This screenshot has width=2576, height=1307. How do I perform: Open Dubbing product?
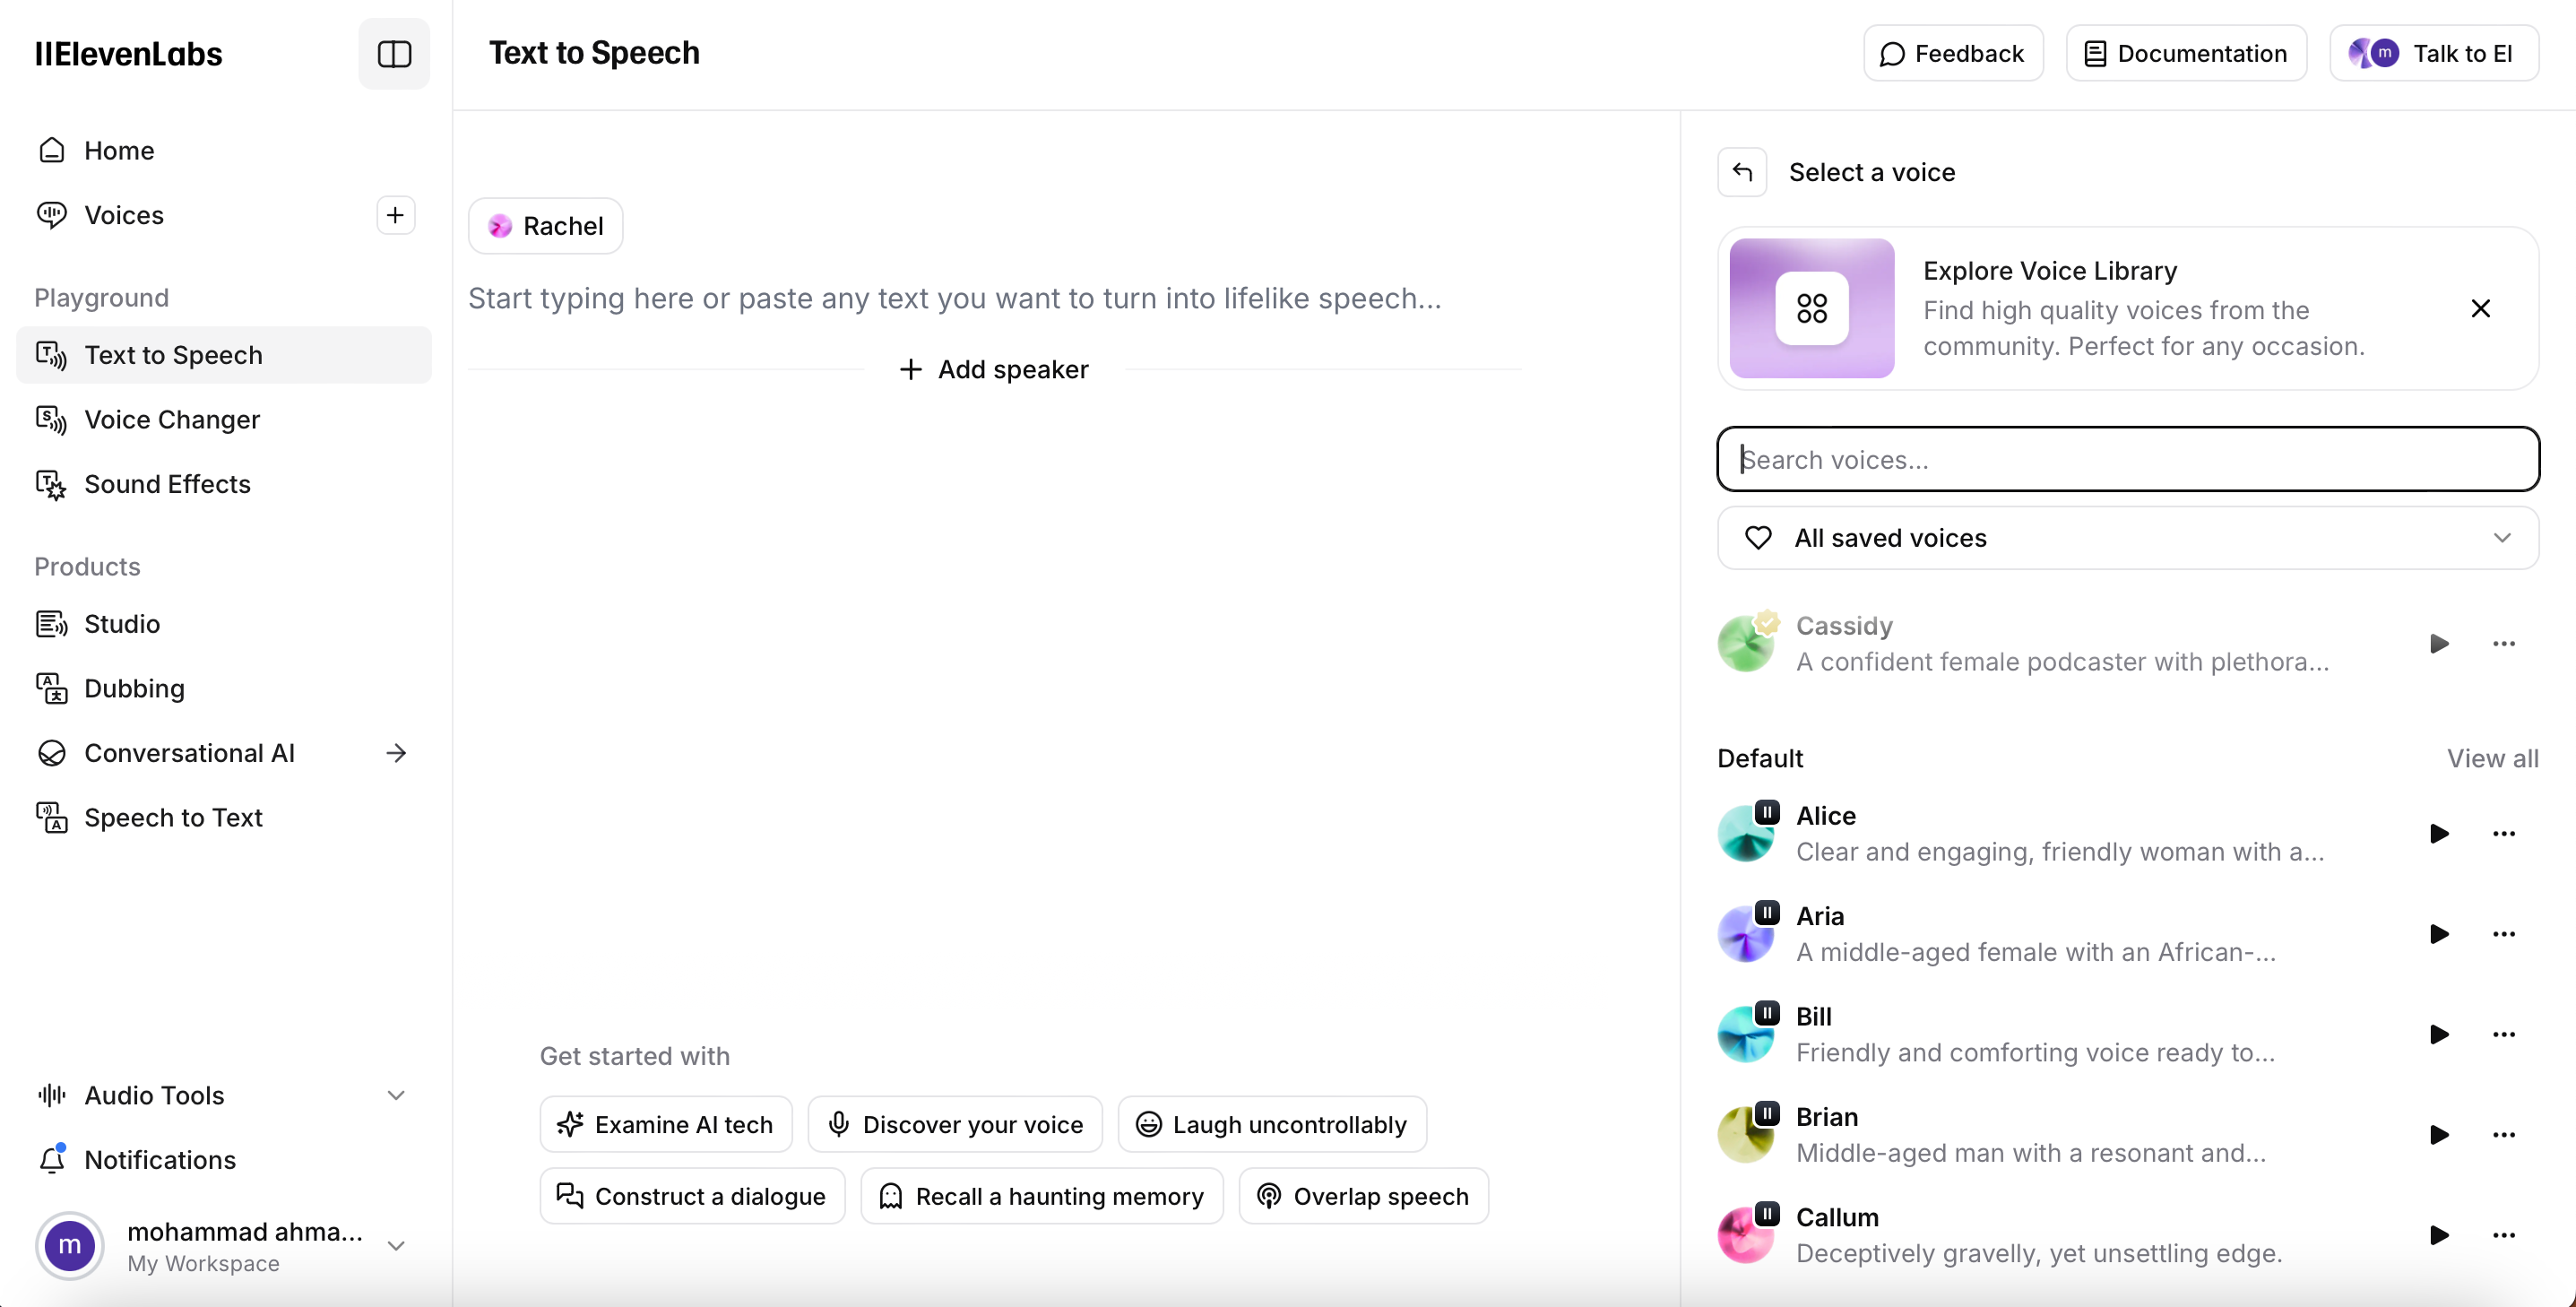pos(223,688)
